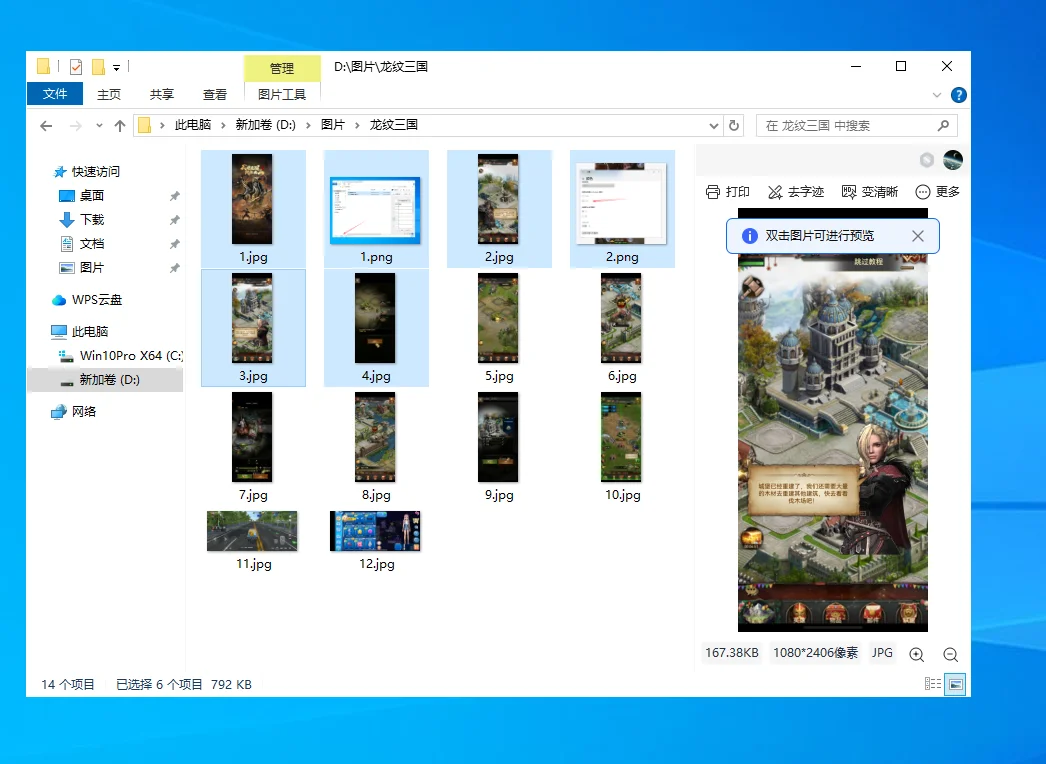
Task: Click the enhance clarity (变清晰) tool
Action: 870,192
